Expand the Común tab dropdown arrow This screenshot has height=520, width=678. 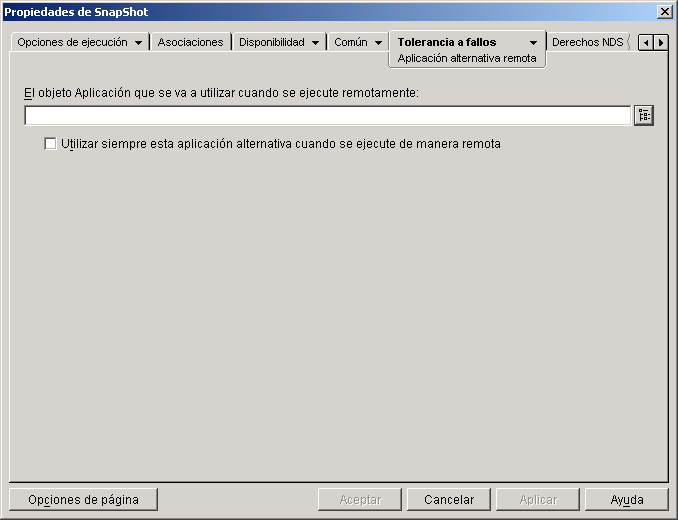click(x=378, y=42)
